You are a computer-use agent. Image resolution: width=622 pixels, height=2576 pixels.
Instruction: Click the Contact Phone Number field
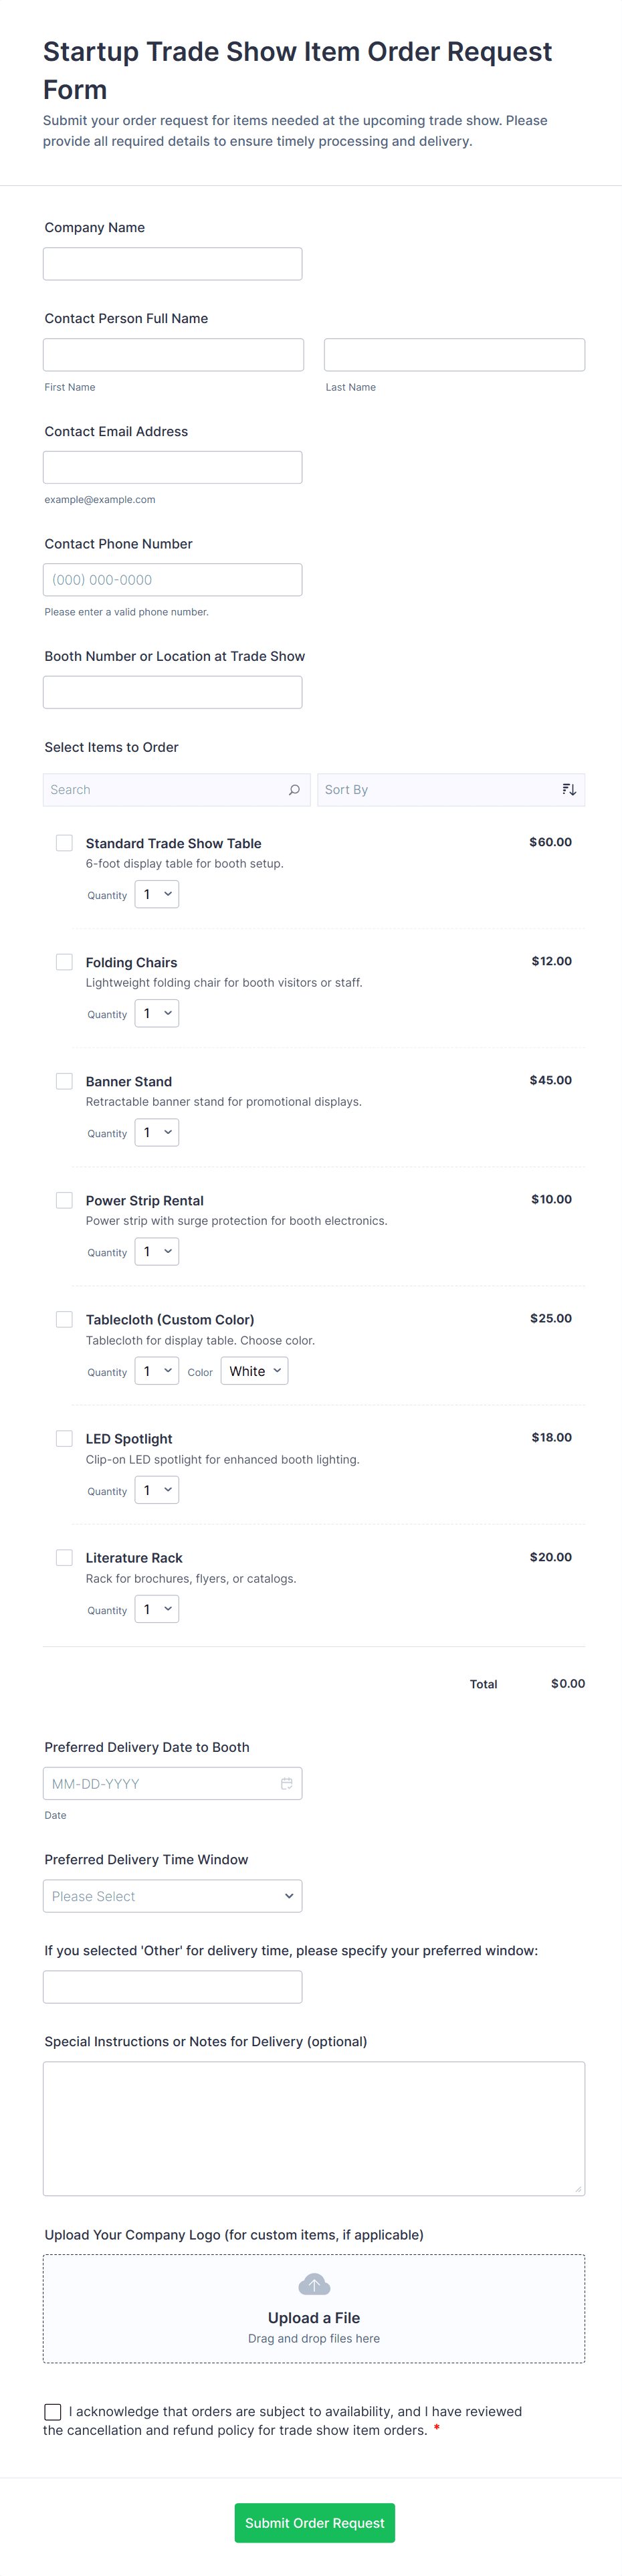(x=172, y=580)
